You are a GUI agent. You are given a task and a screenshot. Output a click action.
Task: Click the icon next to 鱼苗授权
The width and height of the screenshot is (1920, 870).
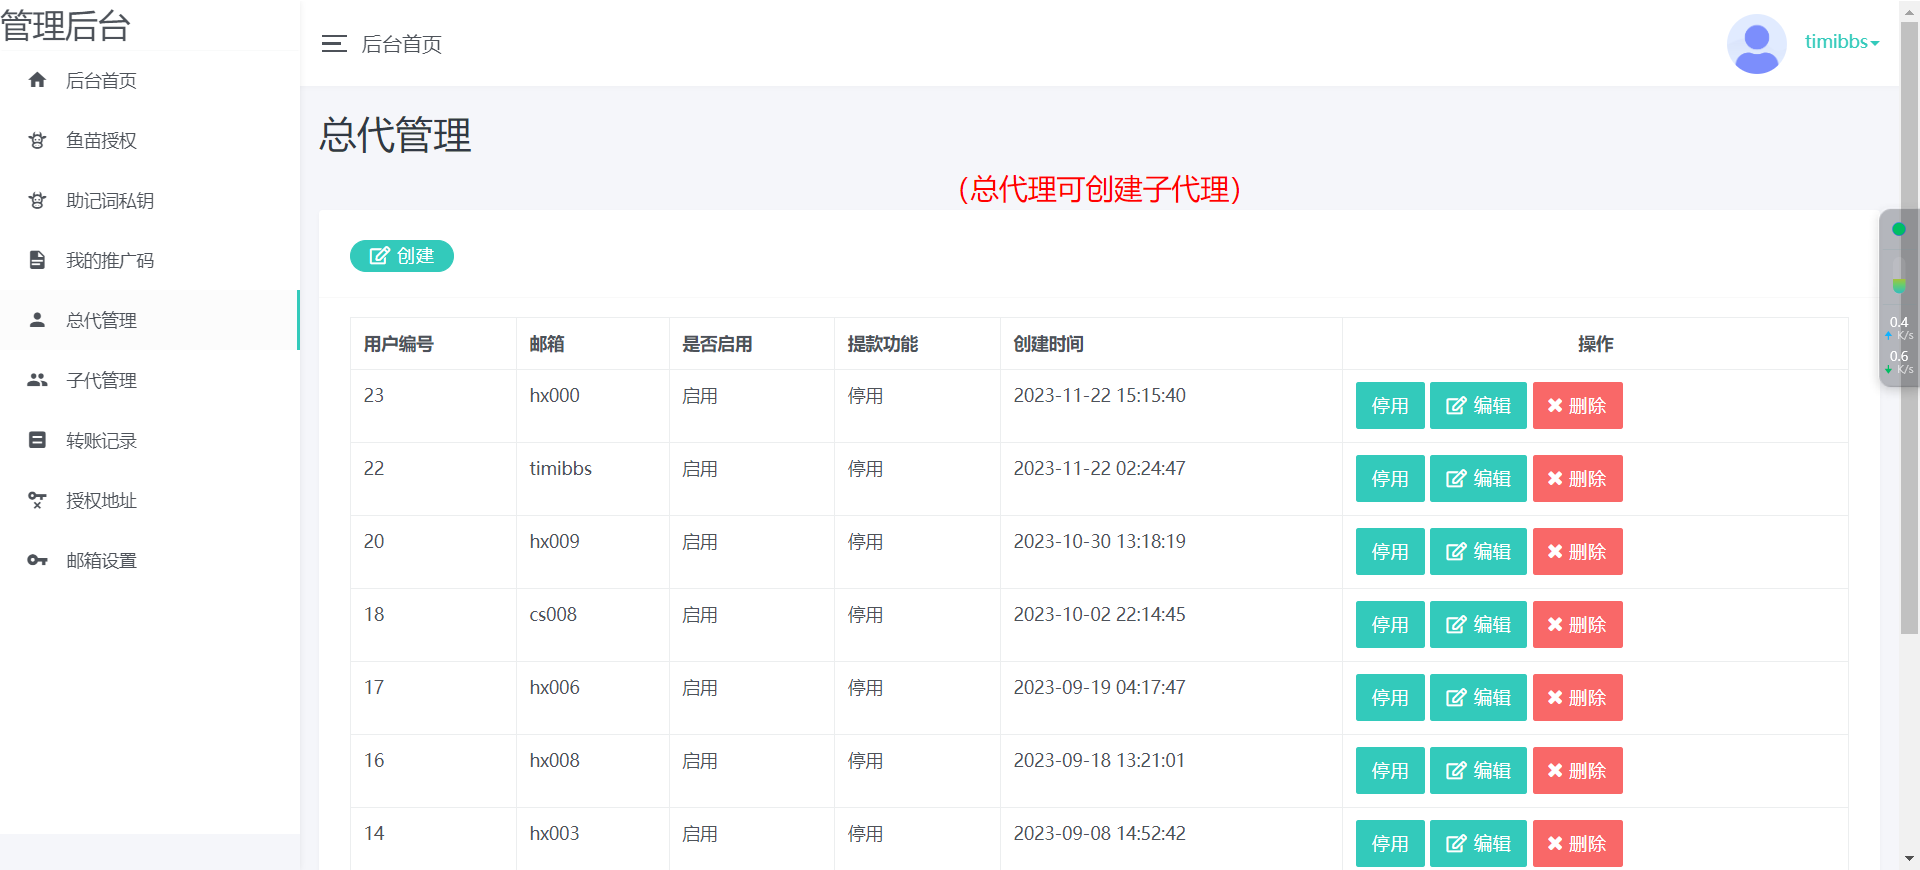[37, 140]
